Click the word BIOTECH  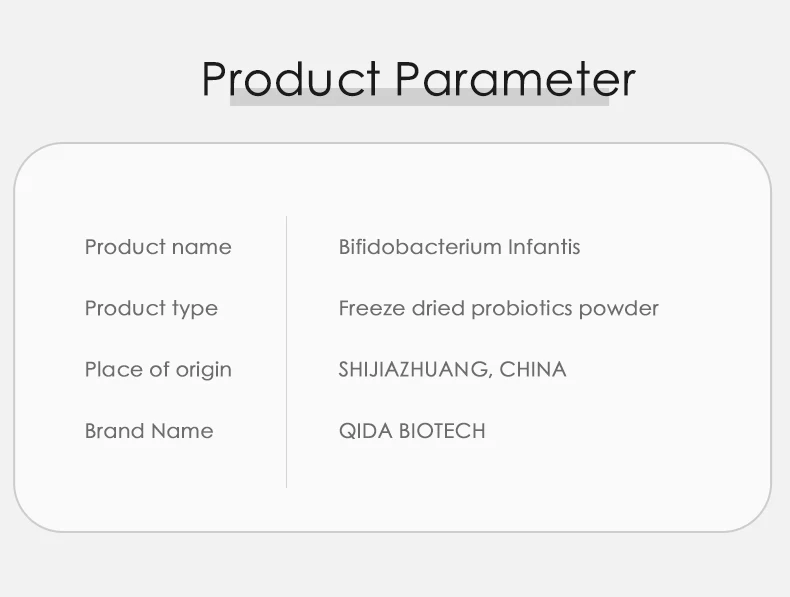(x=442, y=431)
